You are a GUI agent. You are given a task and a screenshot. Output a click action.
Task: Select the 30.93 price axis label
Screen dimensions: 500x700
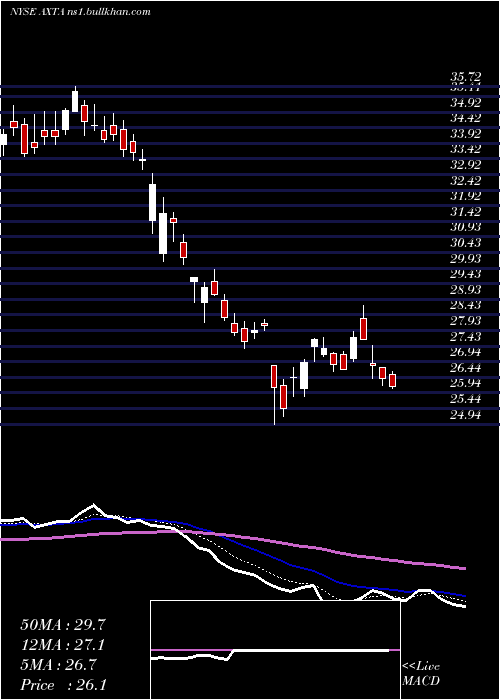(465, 227)
